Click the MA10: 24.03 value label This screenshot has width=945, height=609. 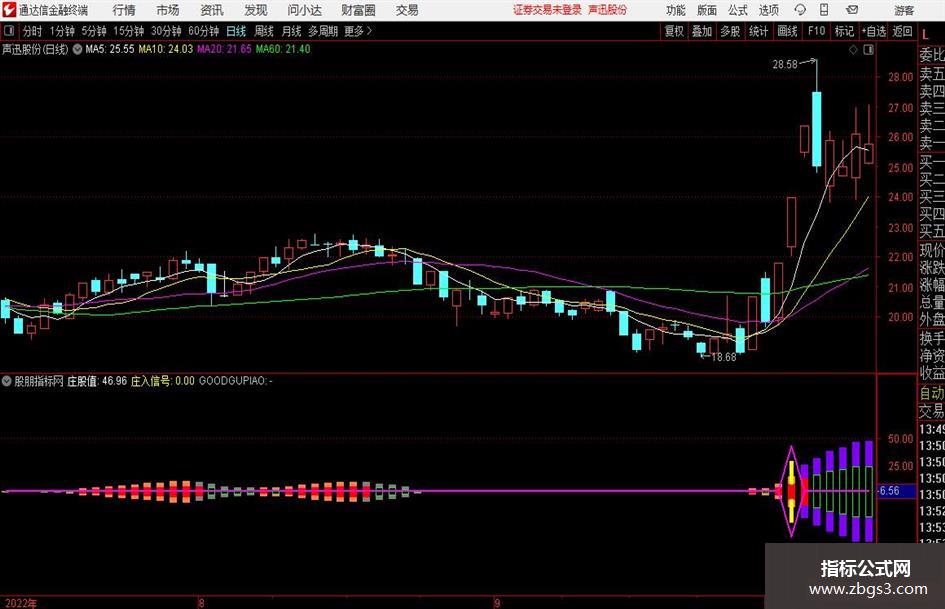(166, 49)
